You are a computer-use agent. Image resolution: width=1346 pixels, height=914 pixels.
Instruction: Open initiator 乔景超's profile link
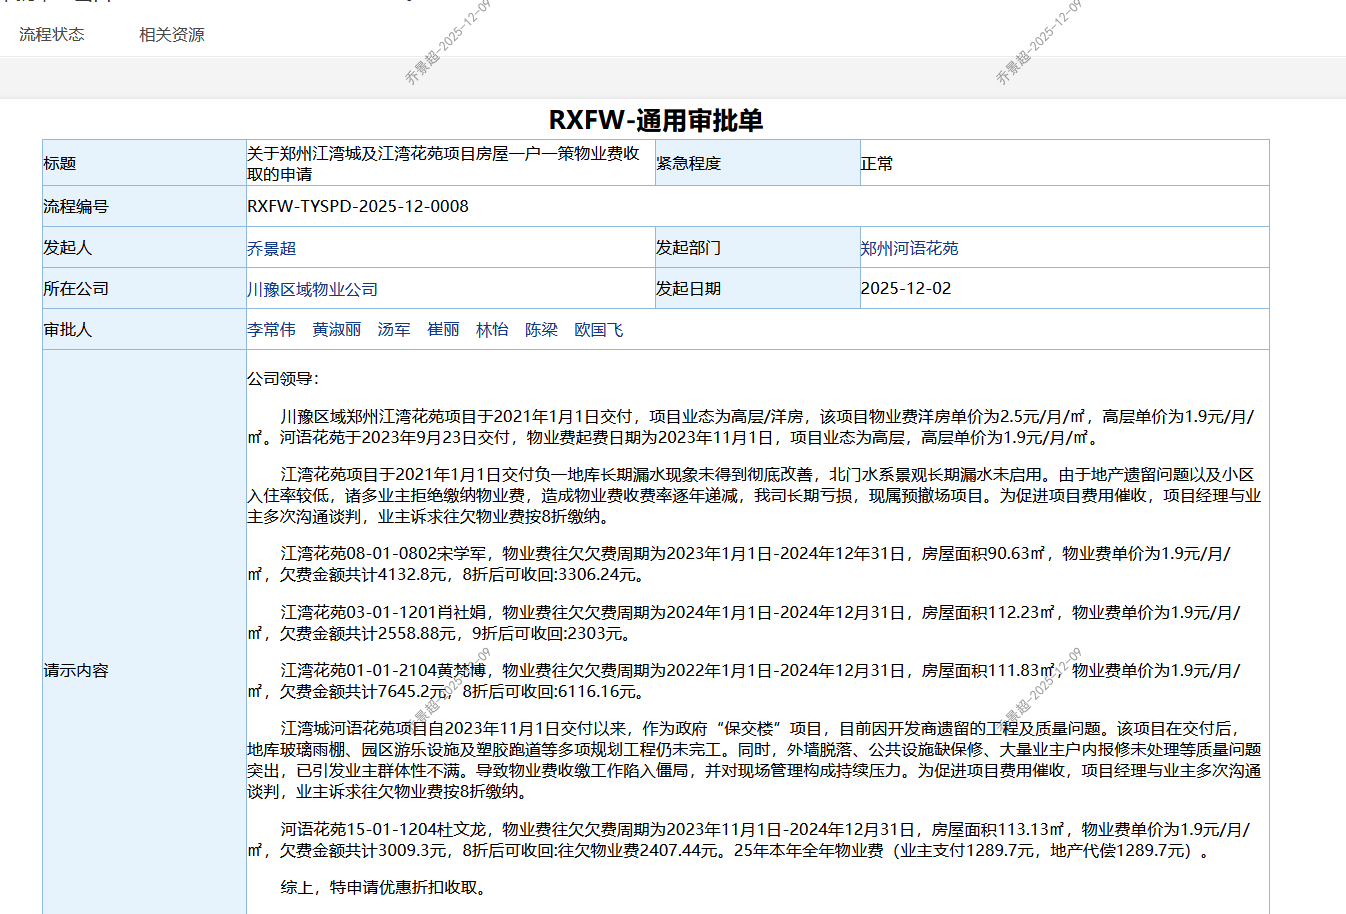[271, 248]
